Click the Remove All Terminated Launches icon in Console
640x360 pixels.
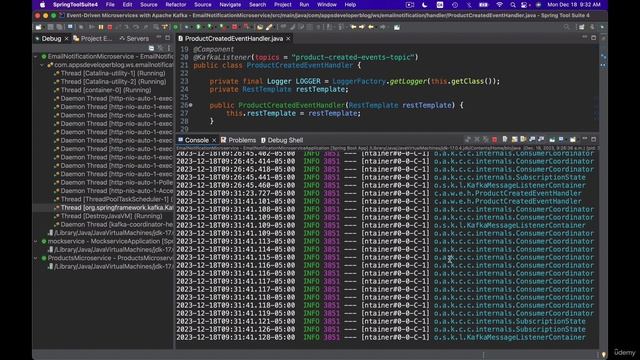pyautogui.click(x=486, y=140)
